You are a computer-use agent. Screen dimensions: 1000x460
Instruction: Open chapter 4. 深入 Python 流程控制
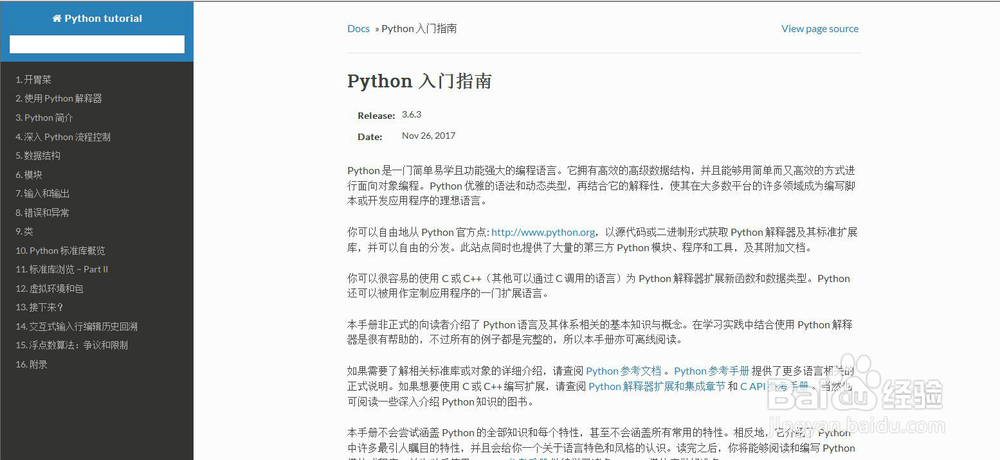pos(63,137)
